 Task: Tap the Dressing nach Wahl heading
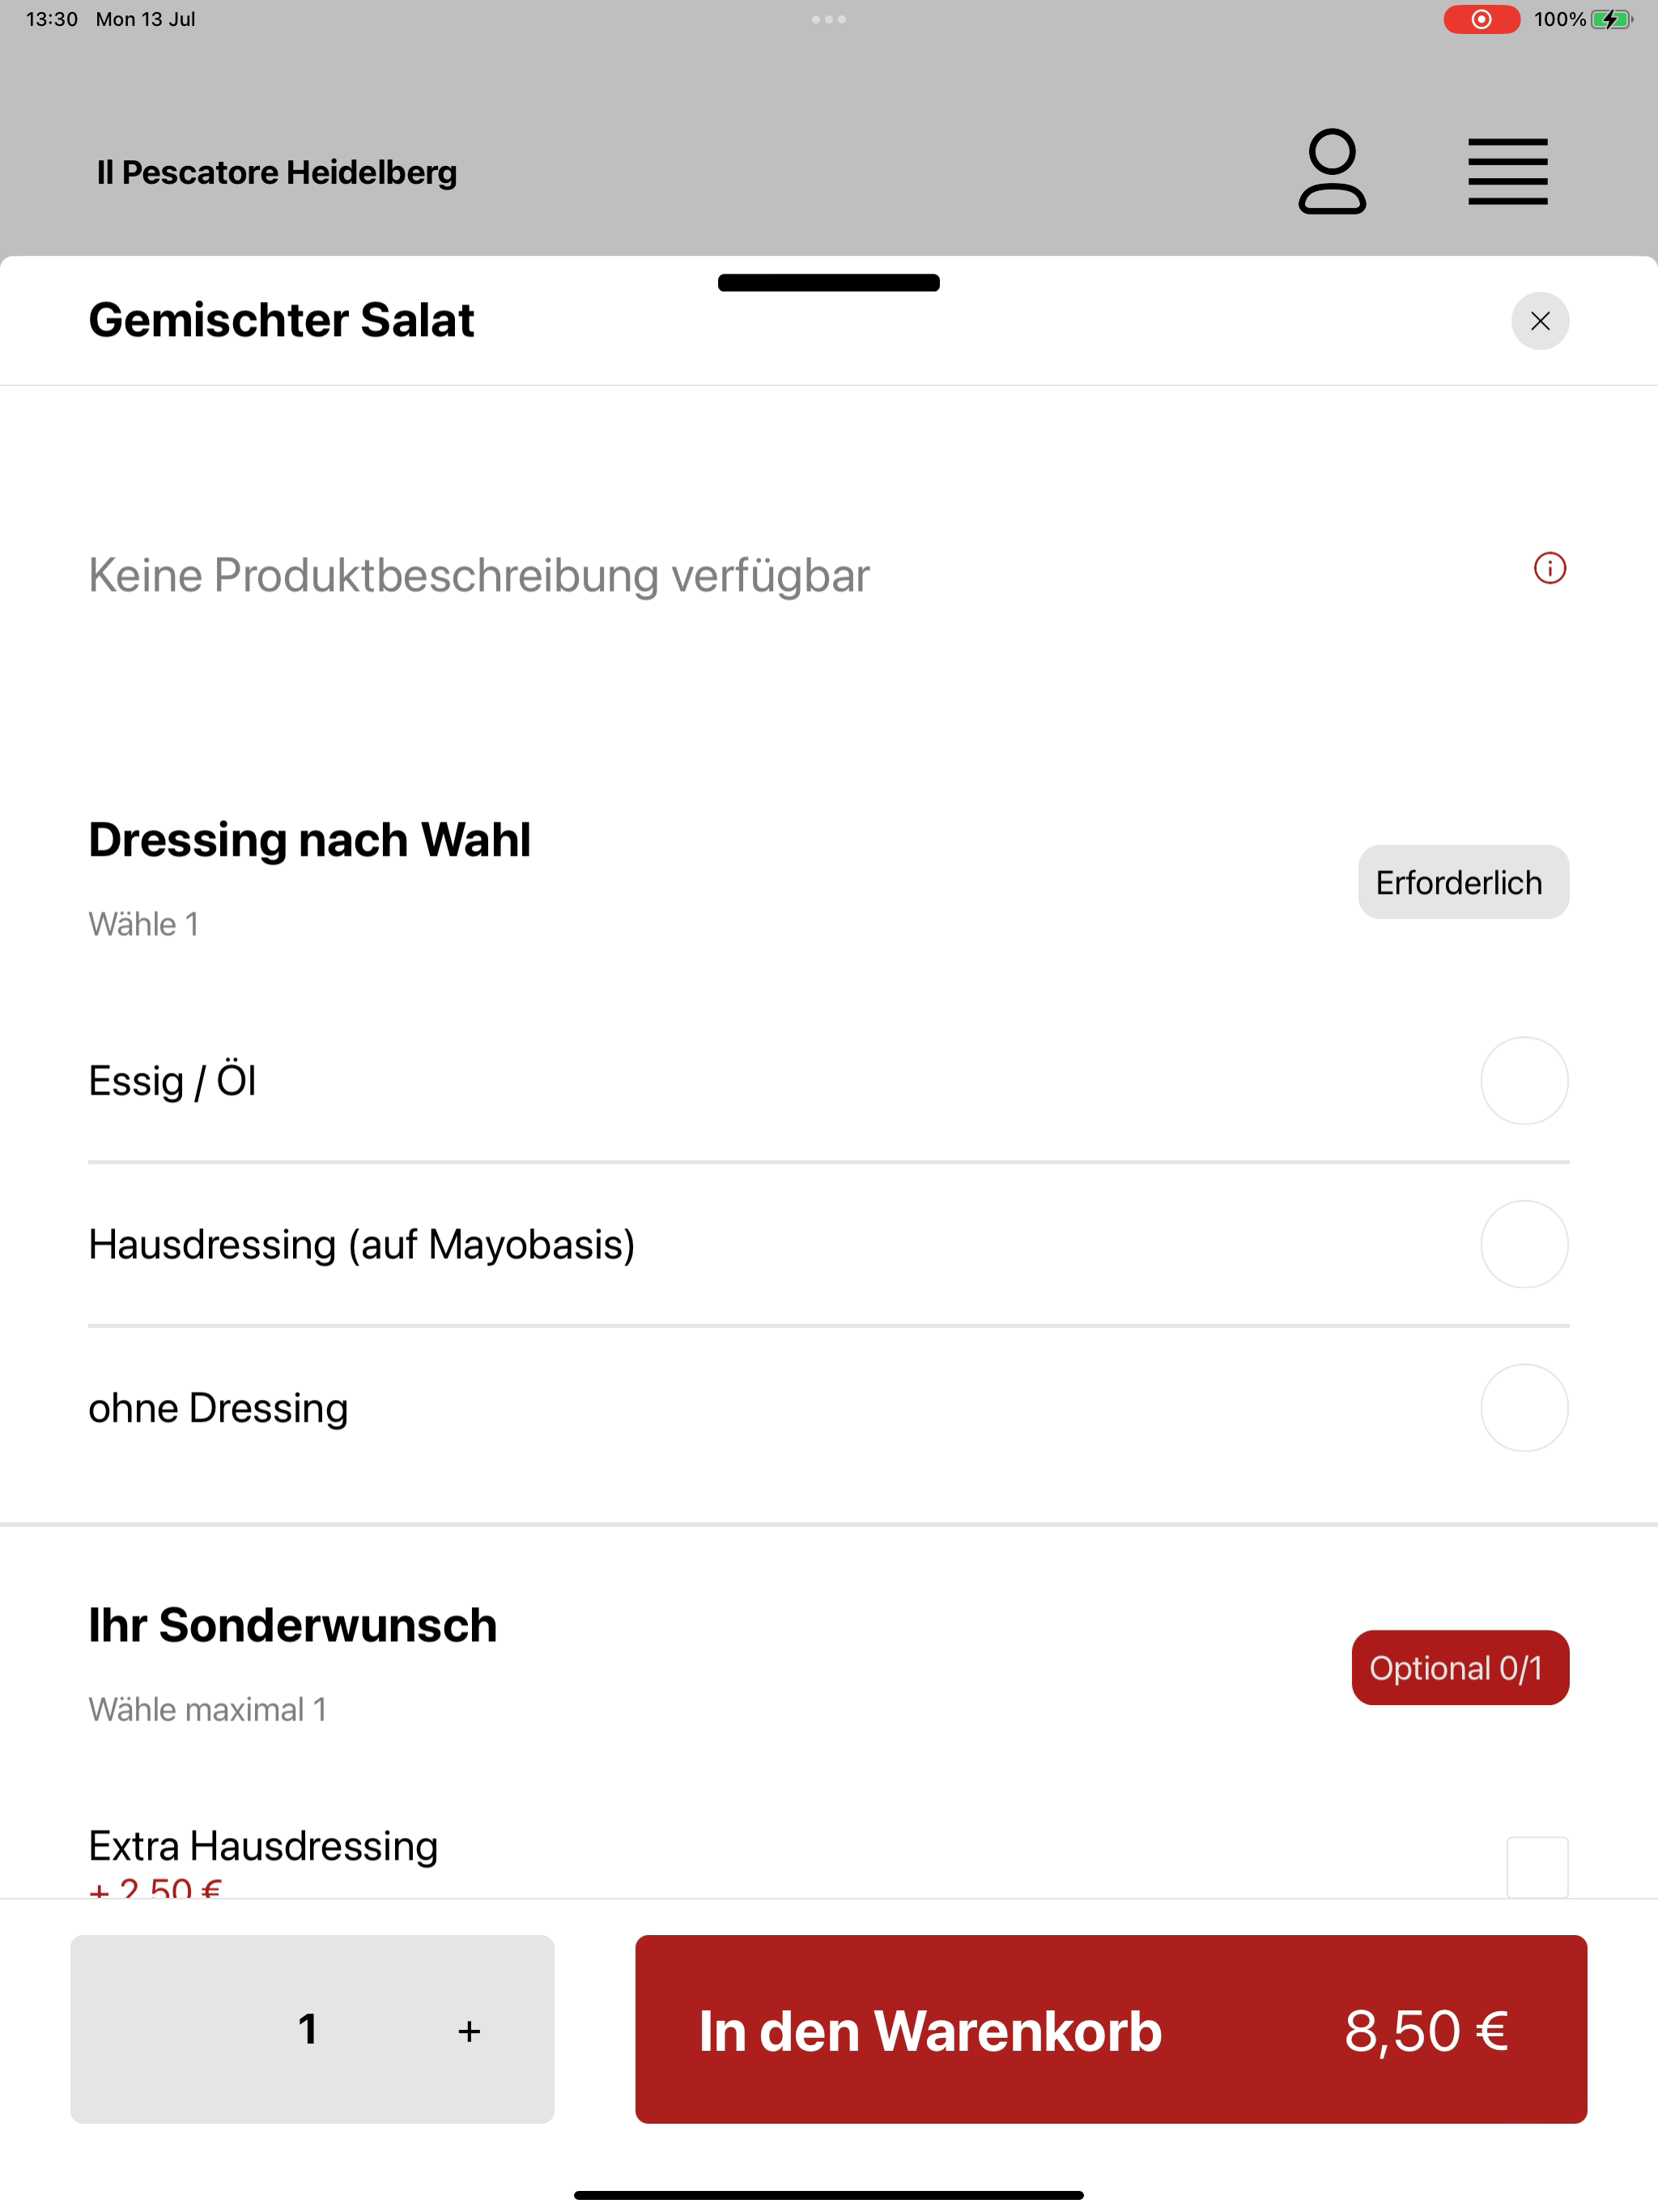coord(310,839)
